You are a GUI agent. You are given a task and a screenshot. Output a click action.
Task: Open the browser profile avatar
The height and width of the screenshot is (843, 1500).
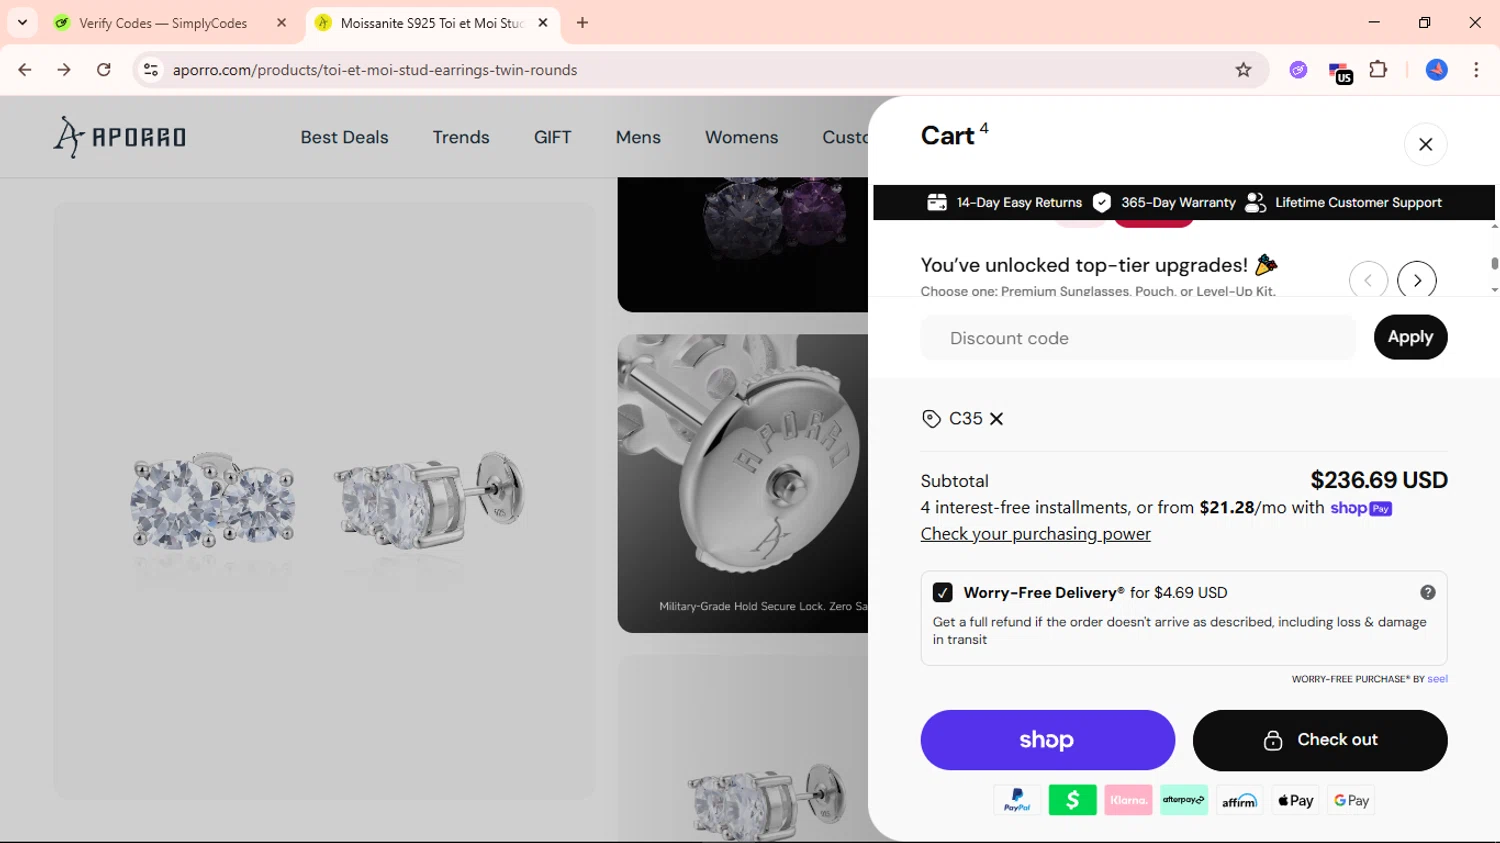coord(1436,70)
